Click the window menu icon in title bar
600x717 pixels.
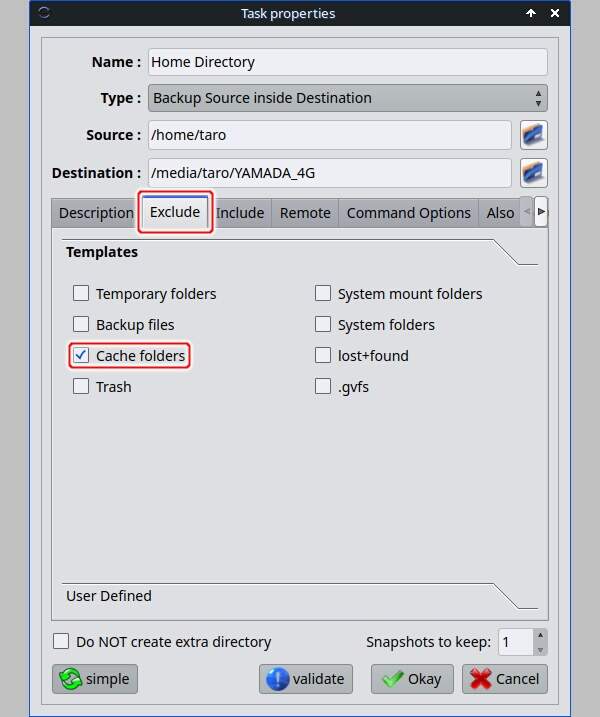click(x=44, y=13)
